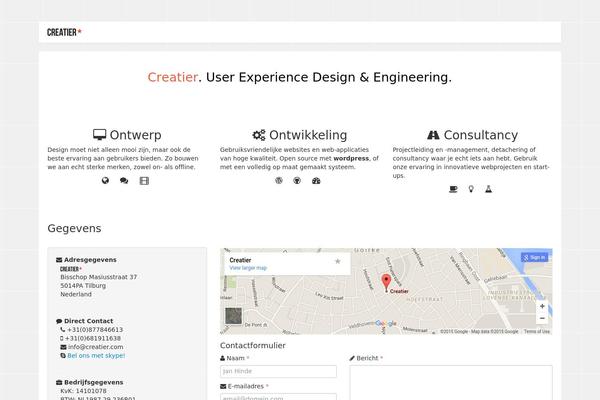Click the Skype icon beside Bel ons
This screenshot has height=400, width=600.
[63, 356]
